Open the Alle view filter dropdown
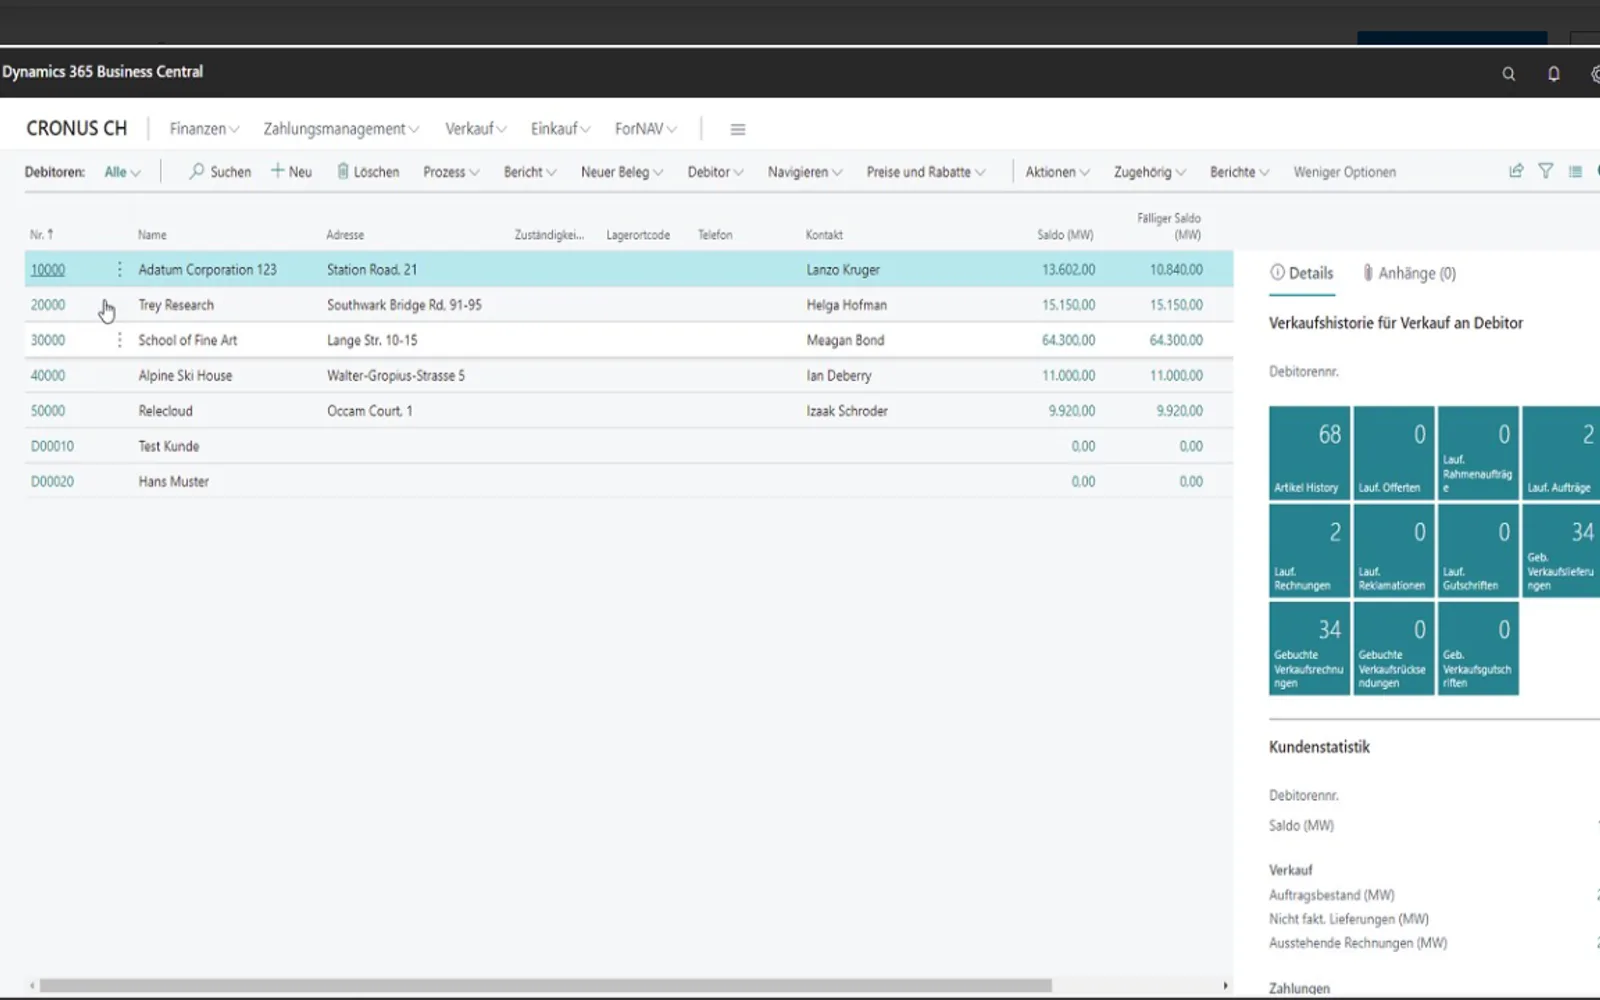The image size is (1600, 1000). [122, 172]
